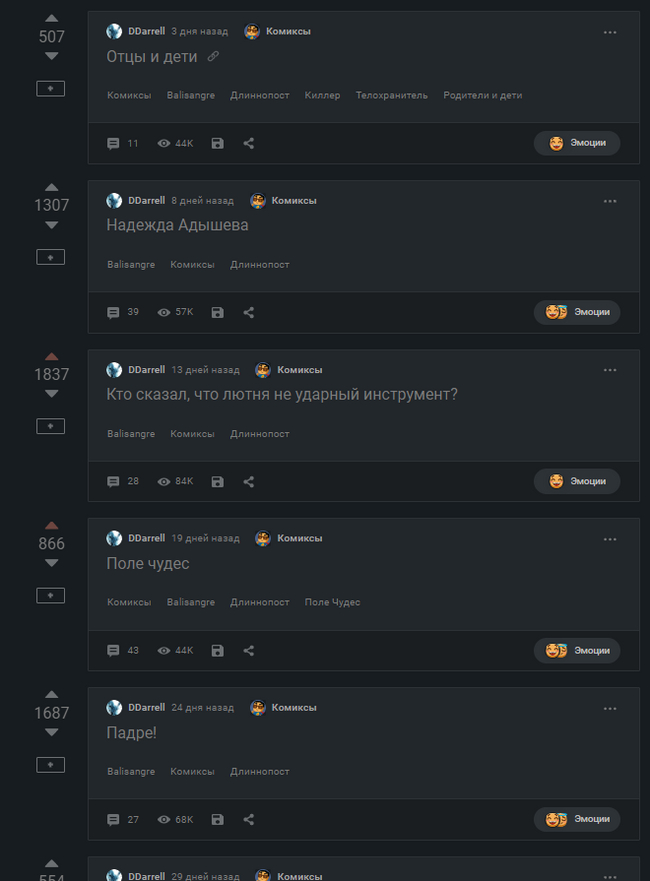This screenshot has height=881, width=650.
Task: Open the 'Кто сказал, что лютня' post title
Action: click(282, 394)
